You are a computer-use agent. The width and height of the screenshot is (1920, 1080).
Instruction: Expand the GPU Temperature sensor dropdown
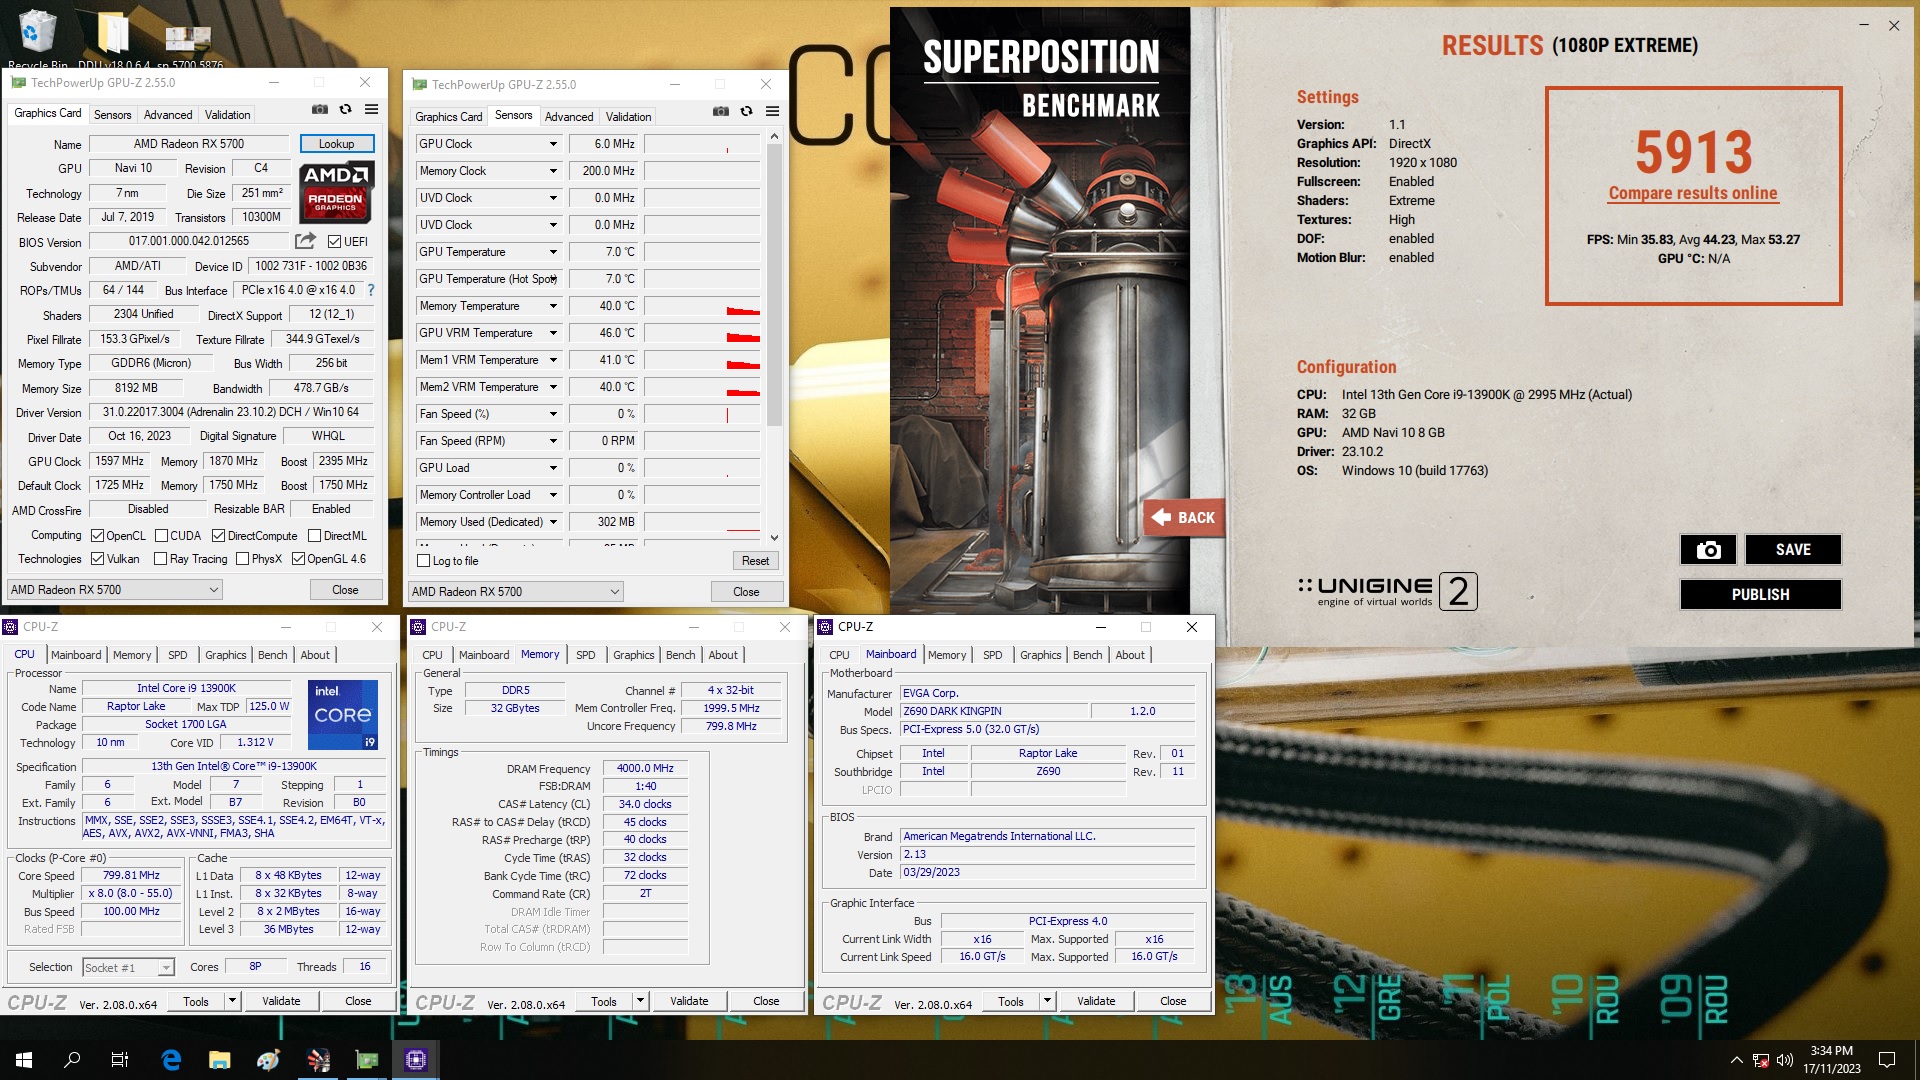coord(553,252)
